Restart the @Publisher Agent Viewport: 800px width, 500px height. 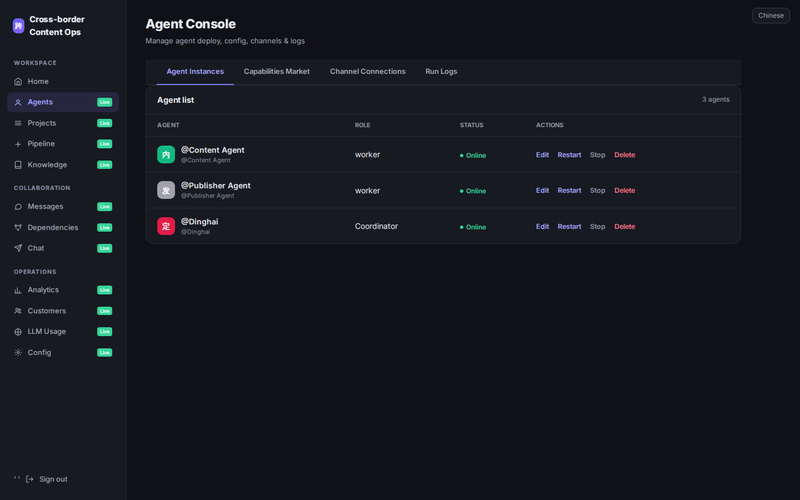pos(569,190)
